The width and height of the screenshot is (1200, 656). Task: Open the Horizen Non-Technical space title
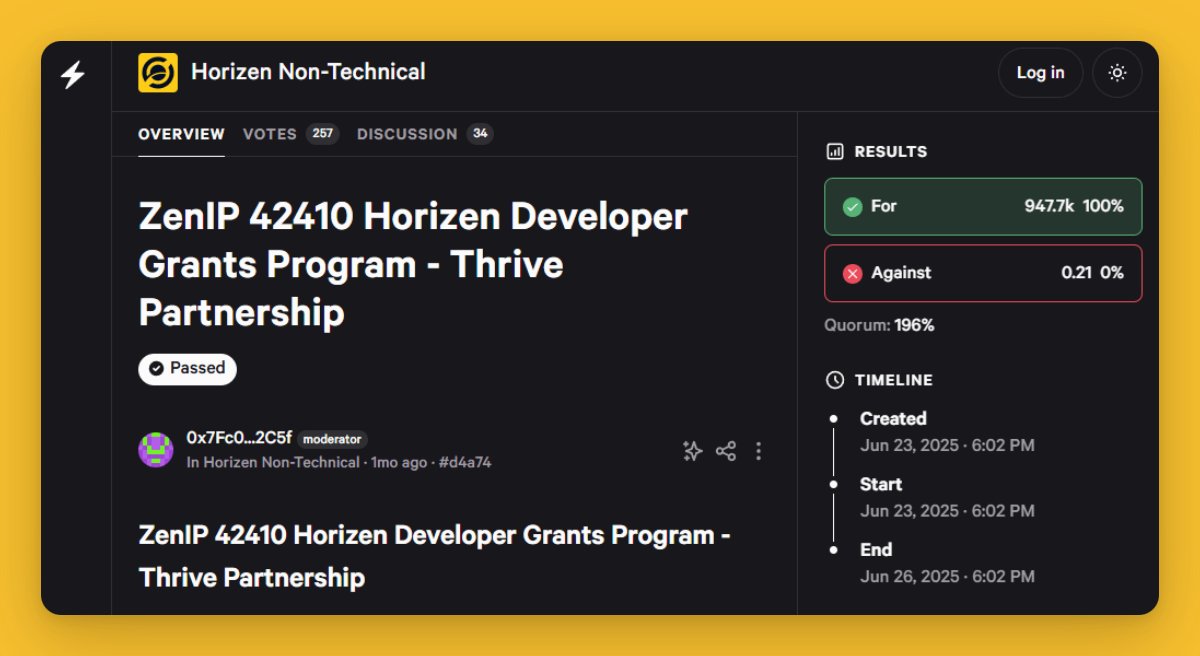(x=308, y=72)
